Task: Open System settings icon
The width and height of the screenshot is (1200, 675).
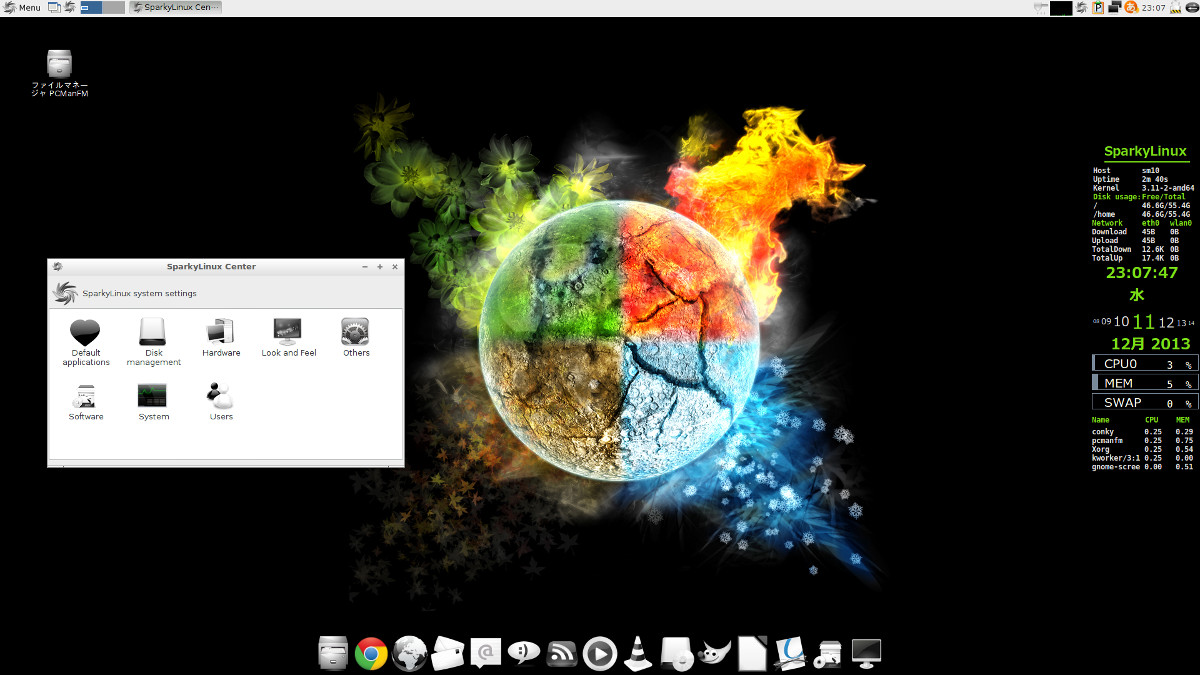Action: pyautogui.click(x=153, y=402)
